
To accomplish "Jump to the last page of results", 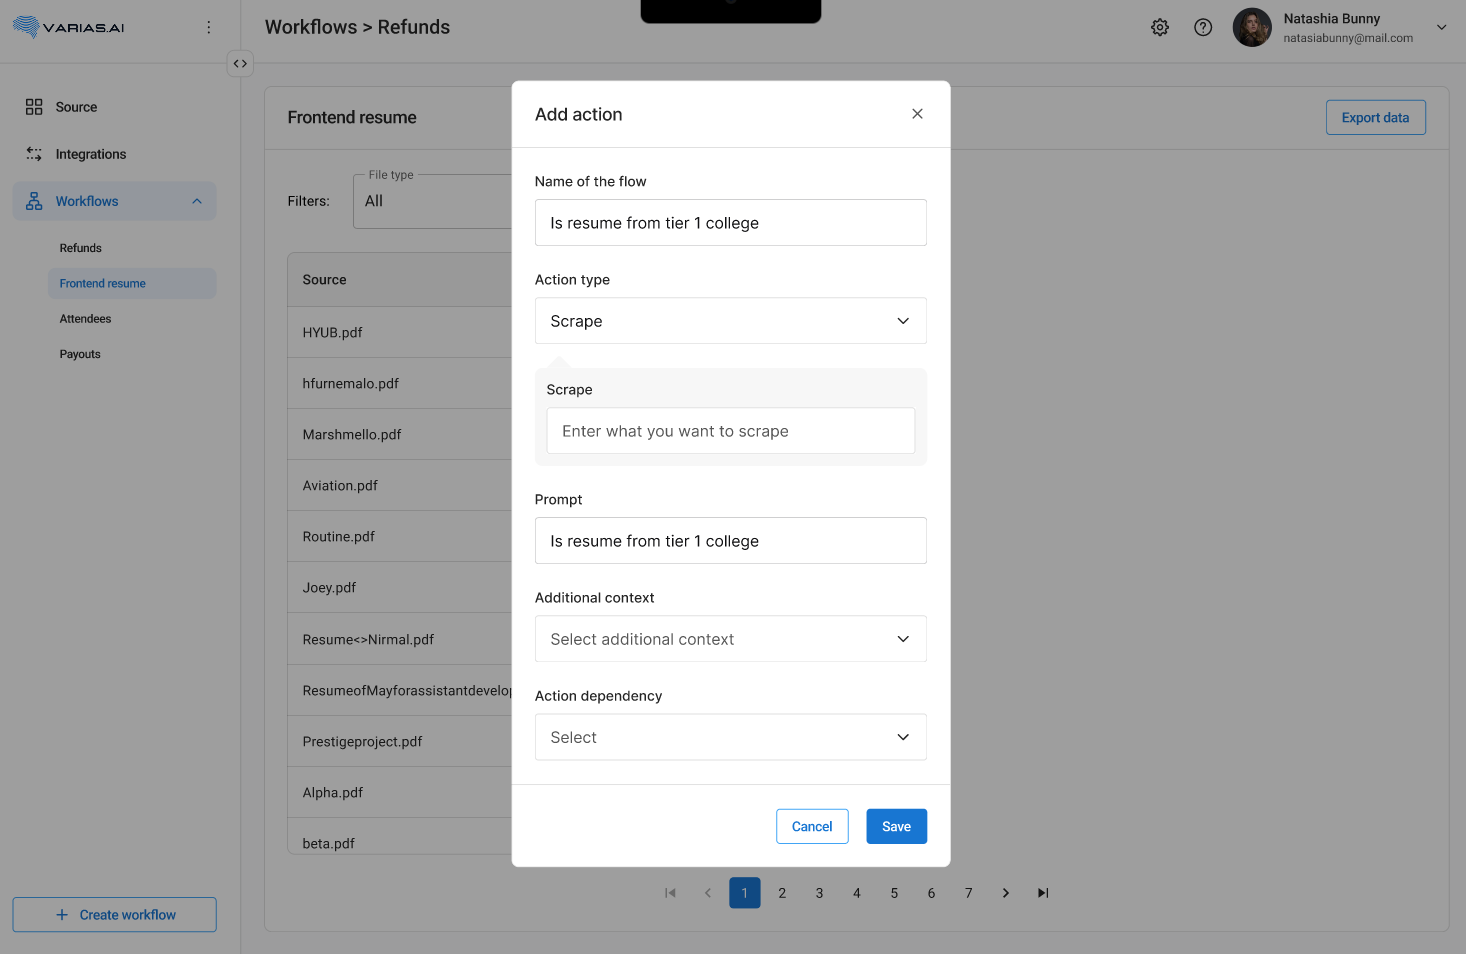I will (1043, 893).
